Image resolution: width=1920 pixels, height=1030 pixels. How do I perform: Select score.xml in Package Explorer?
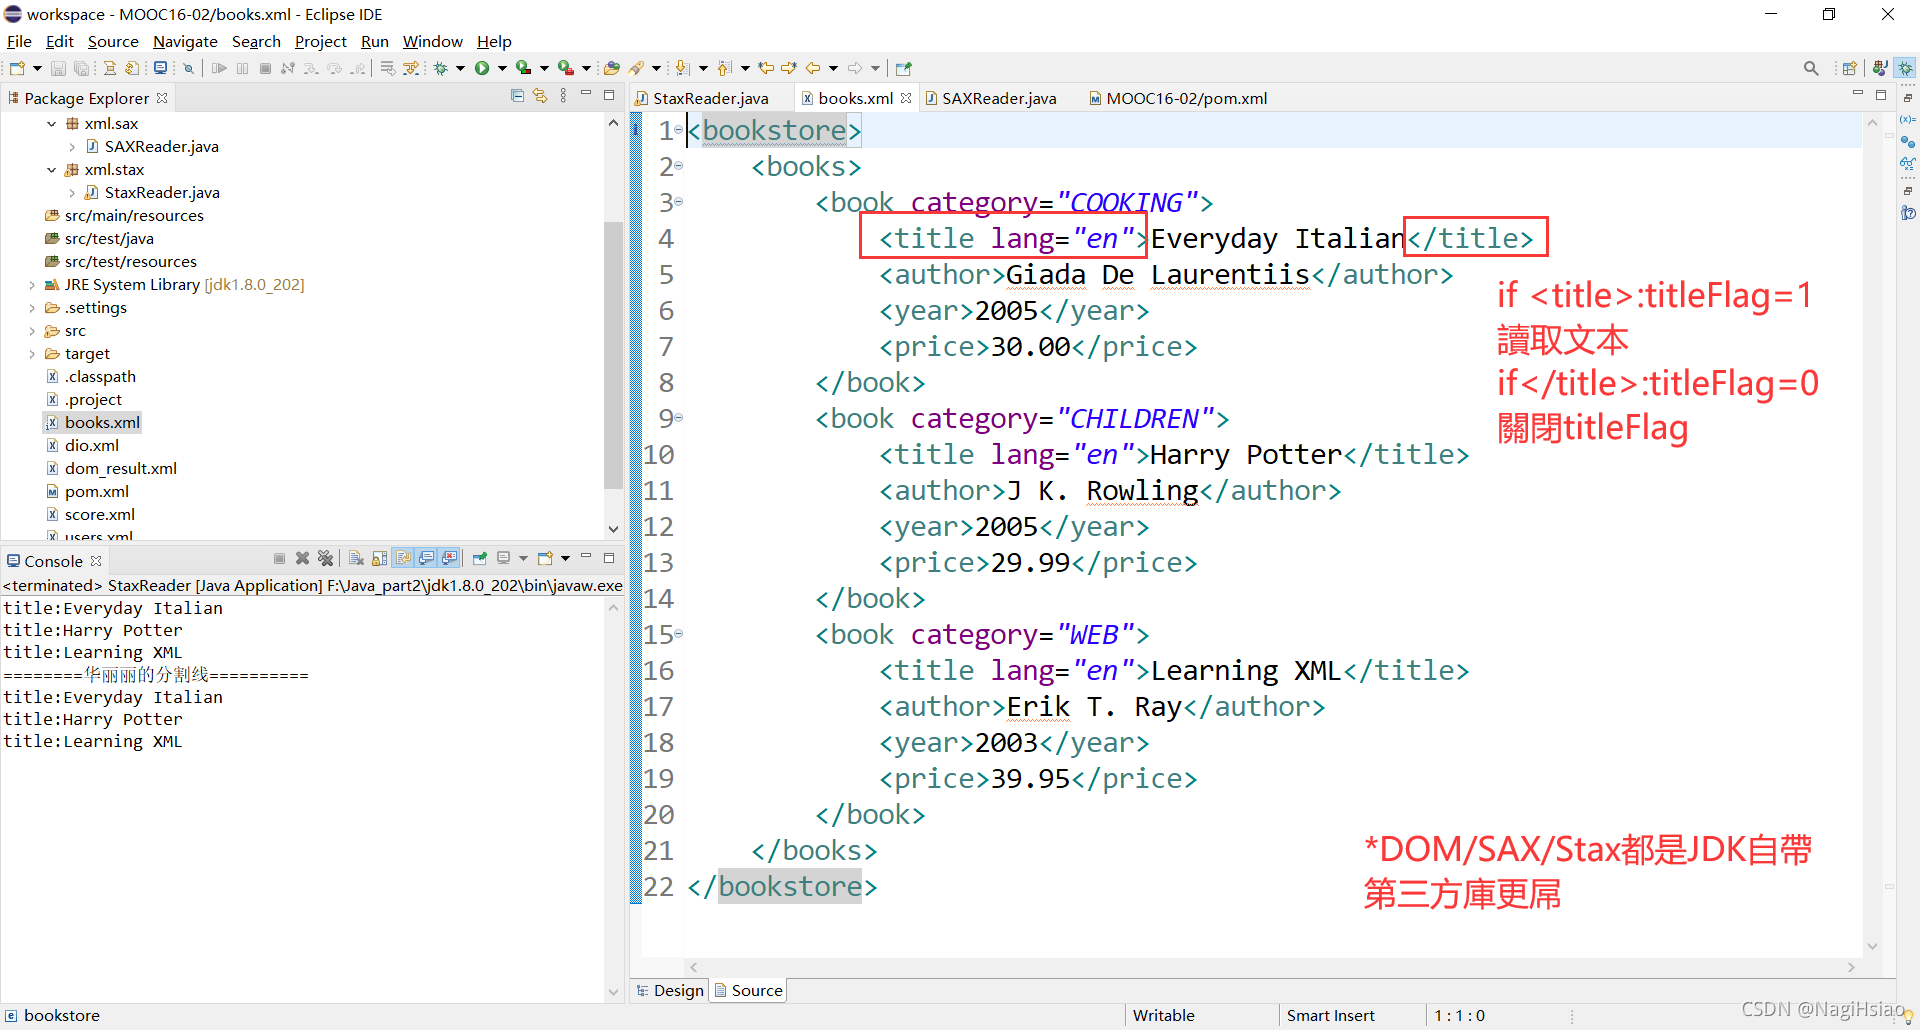click(x=99, y=515)
